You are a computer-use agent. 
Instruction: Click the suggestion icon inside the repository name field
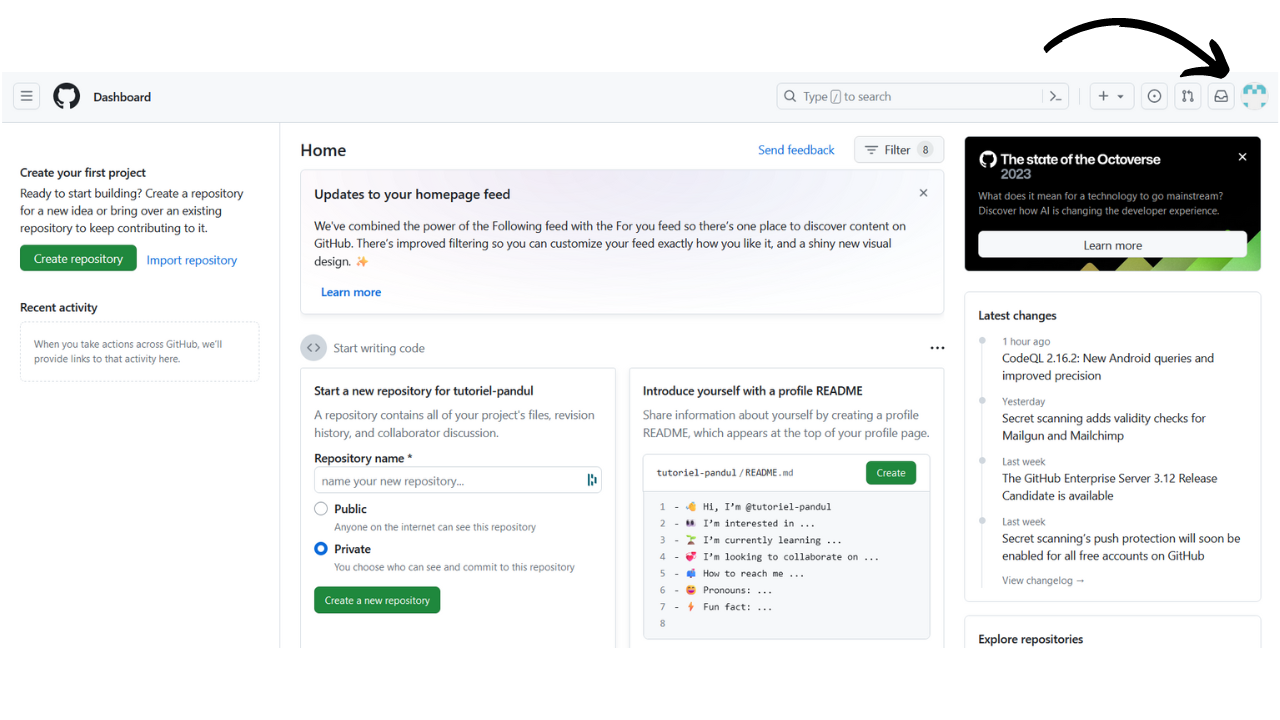pyautogui.click(x=592, y=480)
